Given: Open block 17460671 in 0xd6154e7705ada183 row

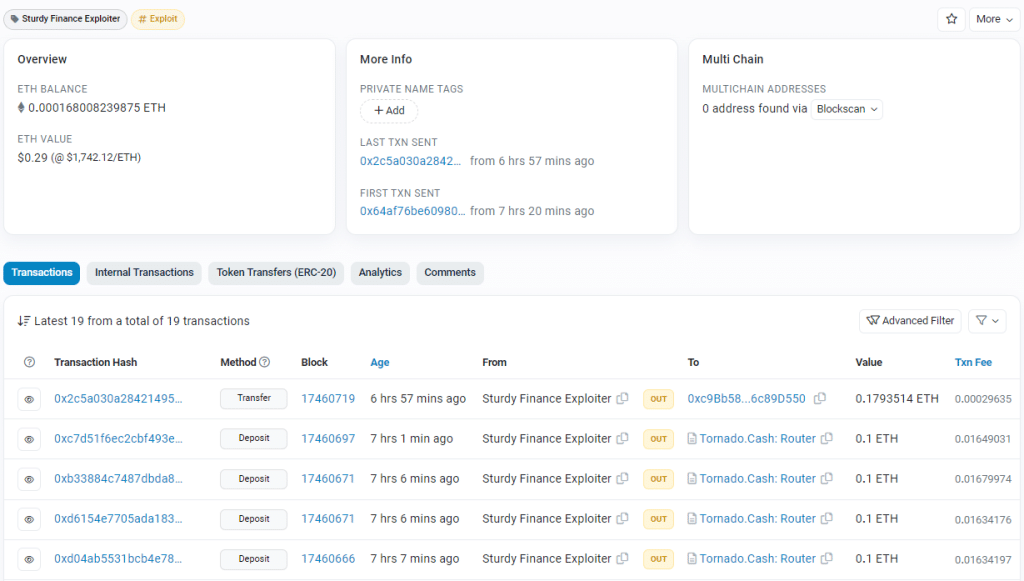Looking at the screenshot, I should click(x=328, y=518).
